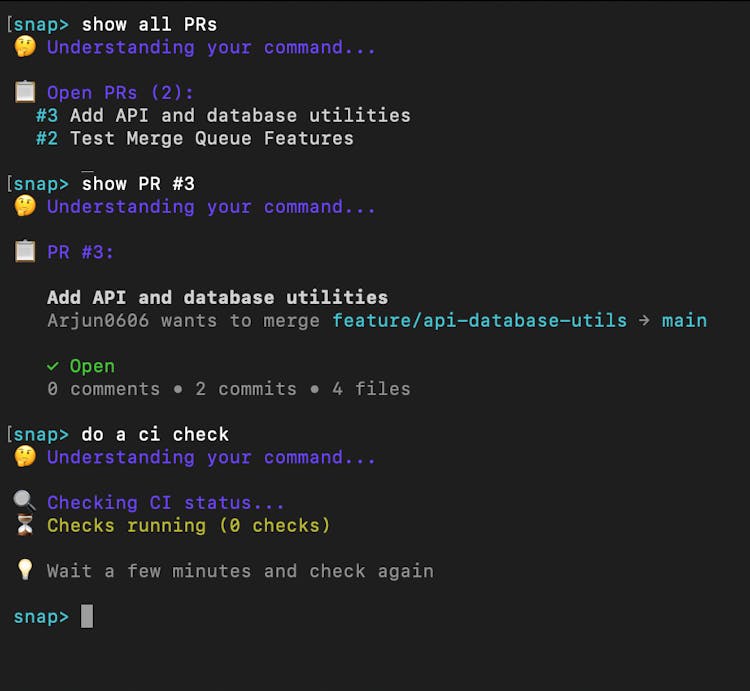Select '#3' number in Open PRs list
Image resolution: width=750 pixels, height=691 pixels.
click(47, 115)
